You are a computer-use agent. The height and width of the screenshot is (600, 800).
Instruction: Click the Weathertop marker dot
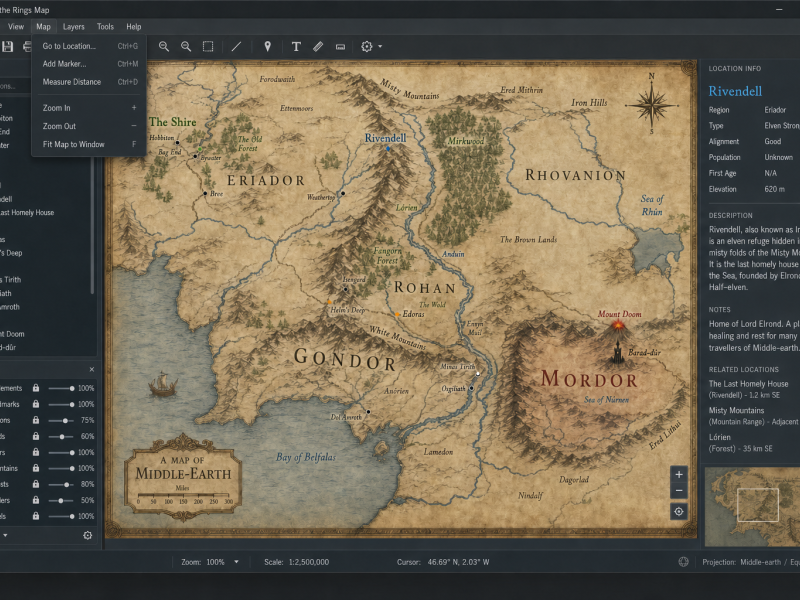click(343, 193)
